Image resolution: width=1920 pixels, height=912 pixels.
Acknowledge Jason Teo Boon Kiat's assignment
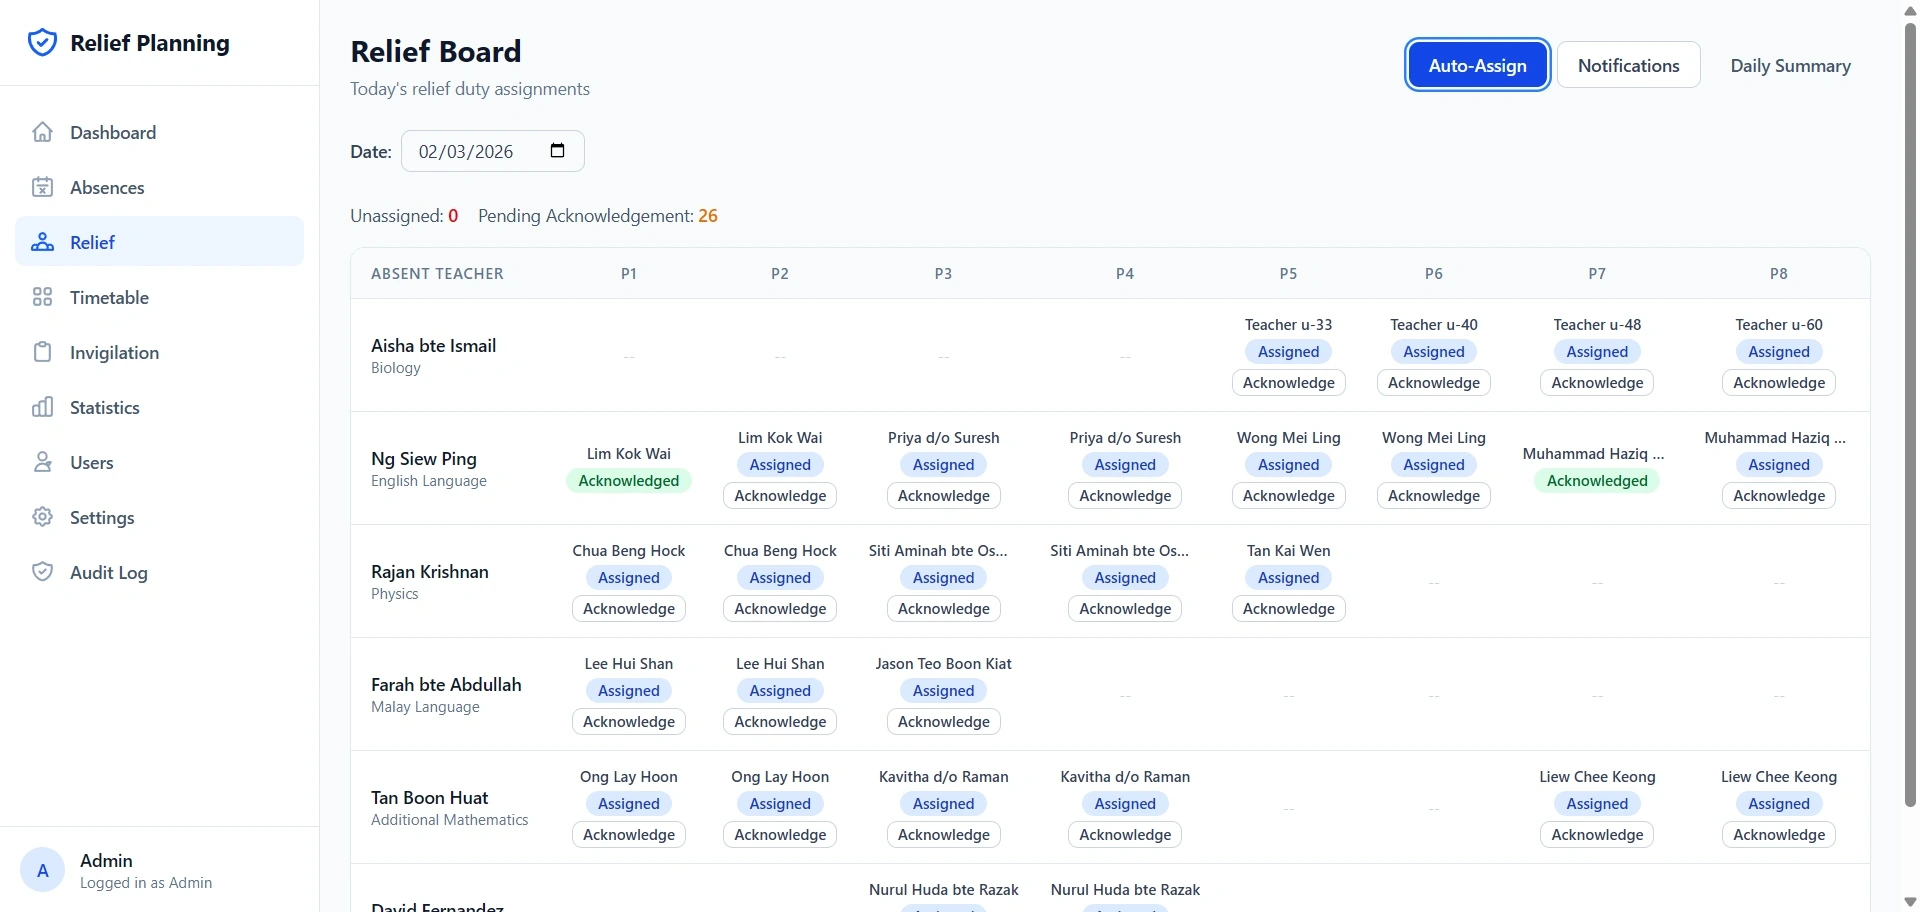point(943,722)
